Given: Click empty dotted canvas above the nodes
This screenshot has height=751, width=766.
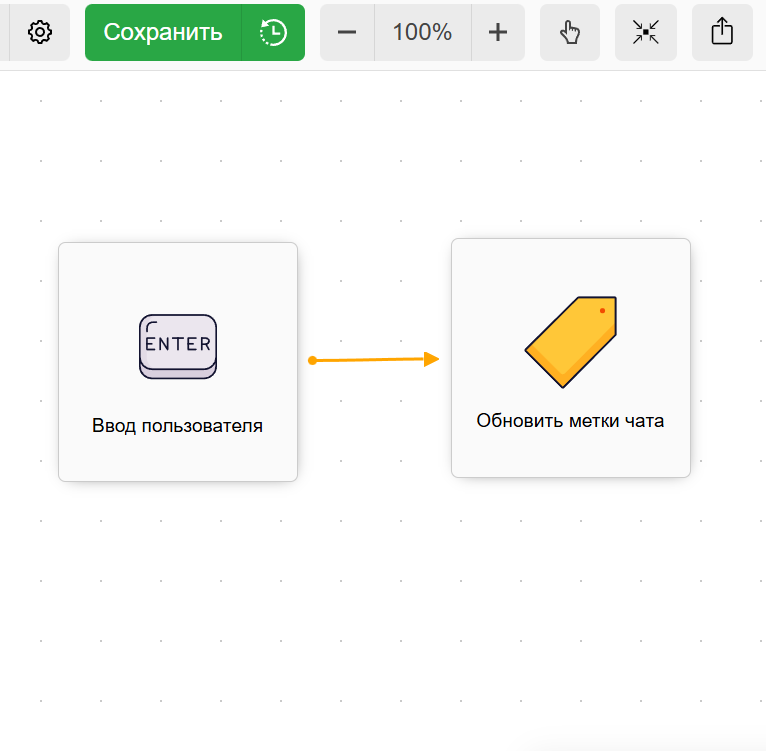Looking at the screenshot, I should (380, 150).
